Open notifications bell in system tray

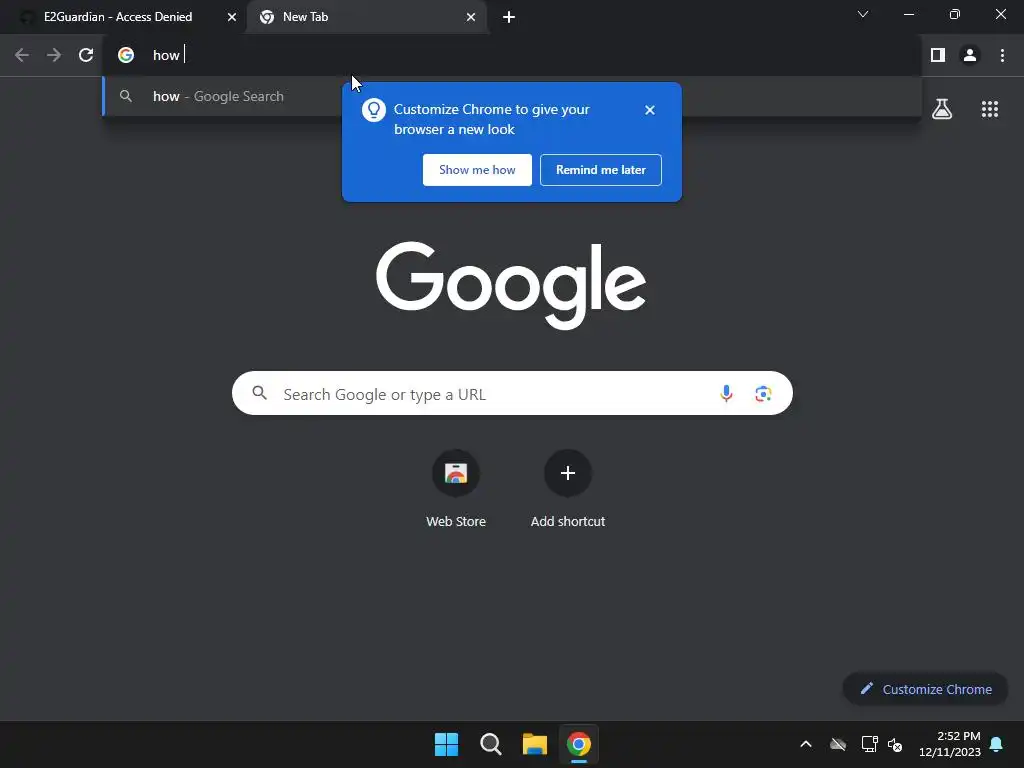point(996,744)
